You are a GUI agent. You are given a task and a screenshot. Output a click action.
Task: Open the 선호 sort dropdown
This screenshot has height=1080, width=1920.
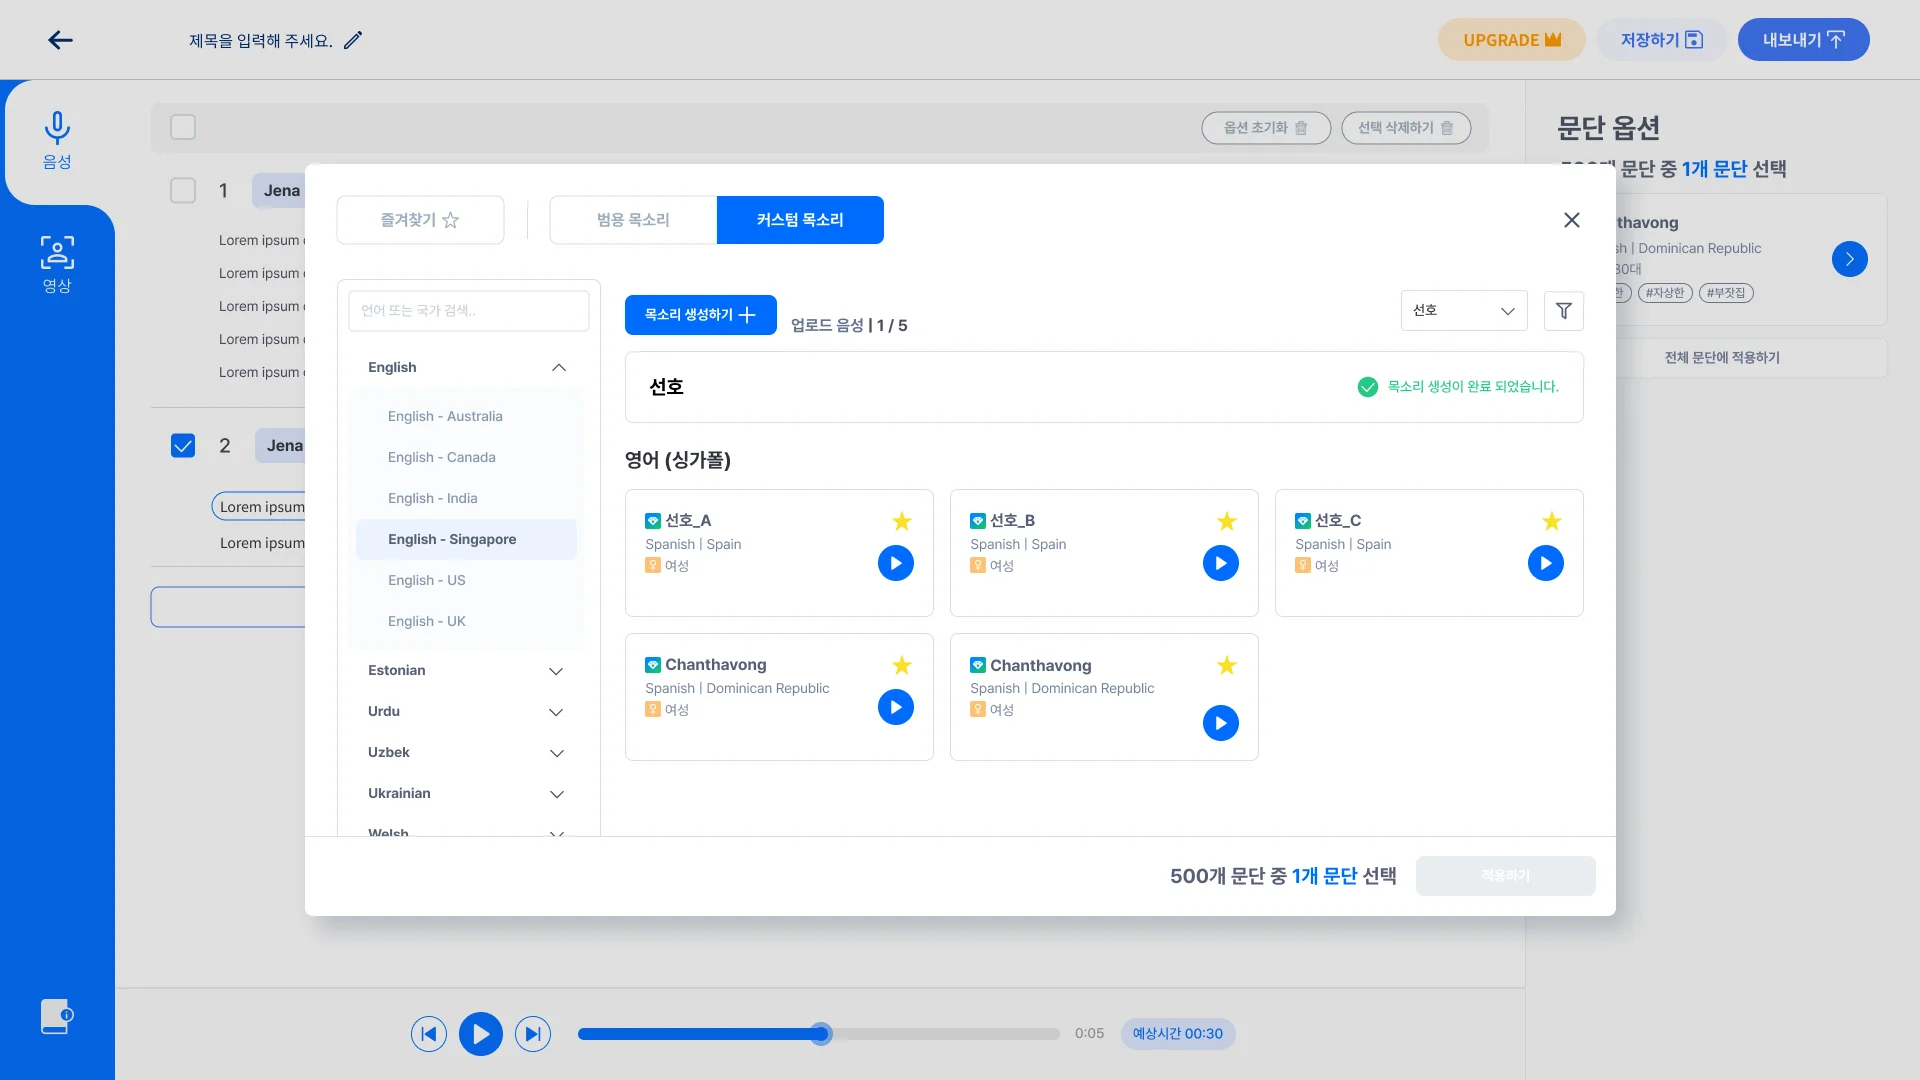1463,311
